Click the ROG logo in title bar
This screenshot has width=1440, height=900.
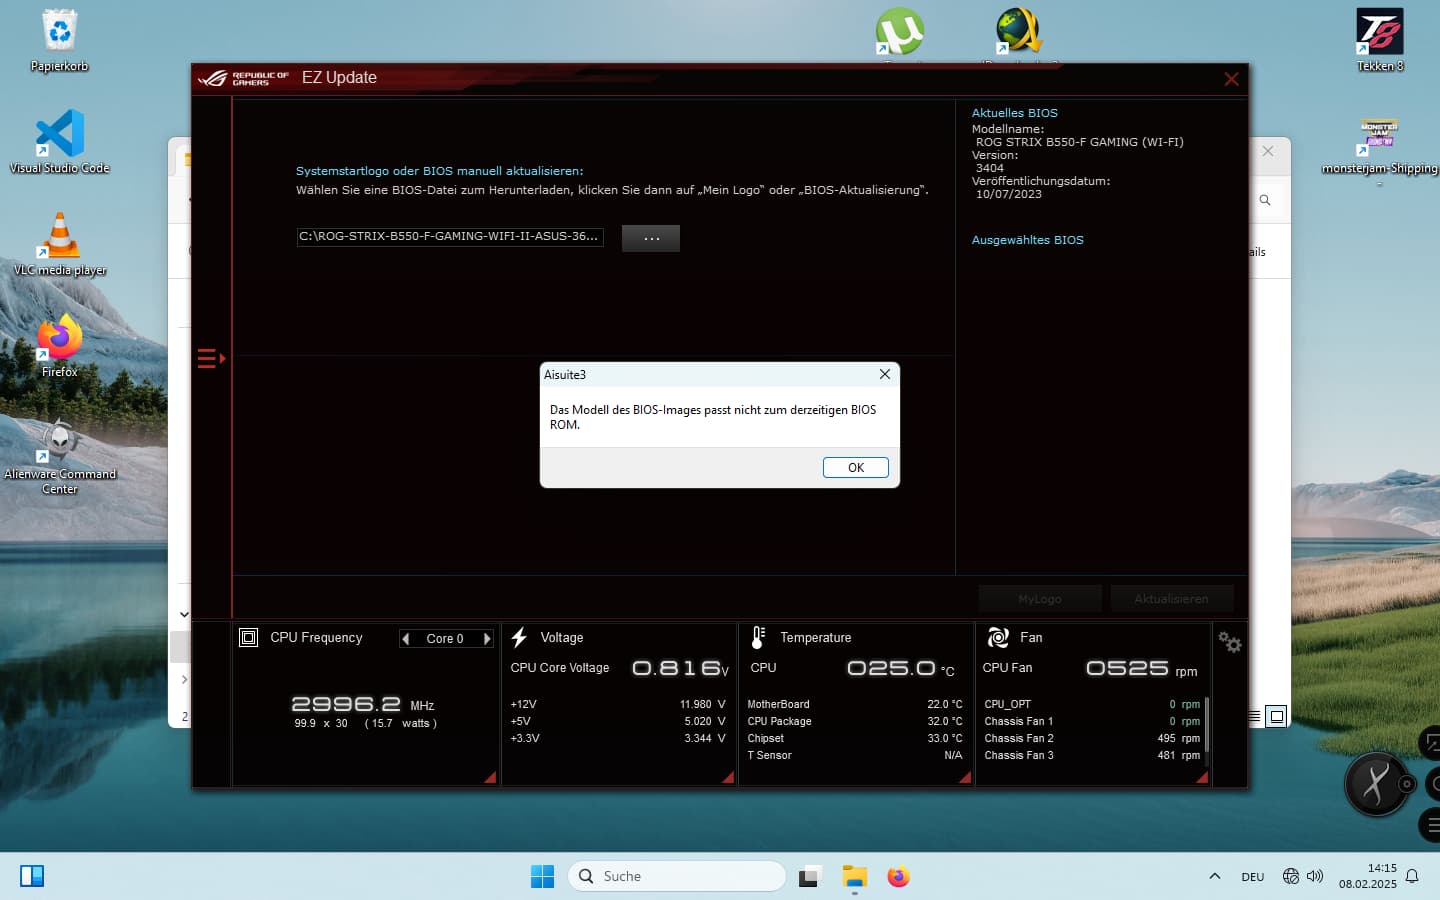(243, 78)
